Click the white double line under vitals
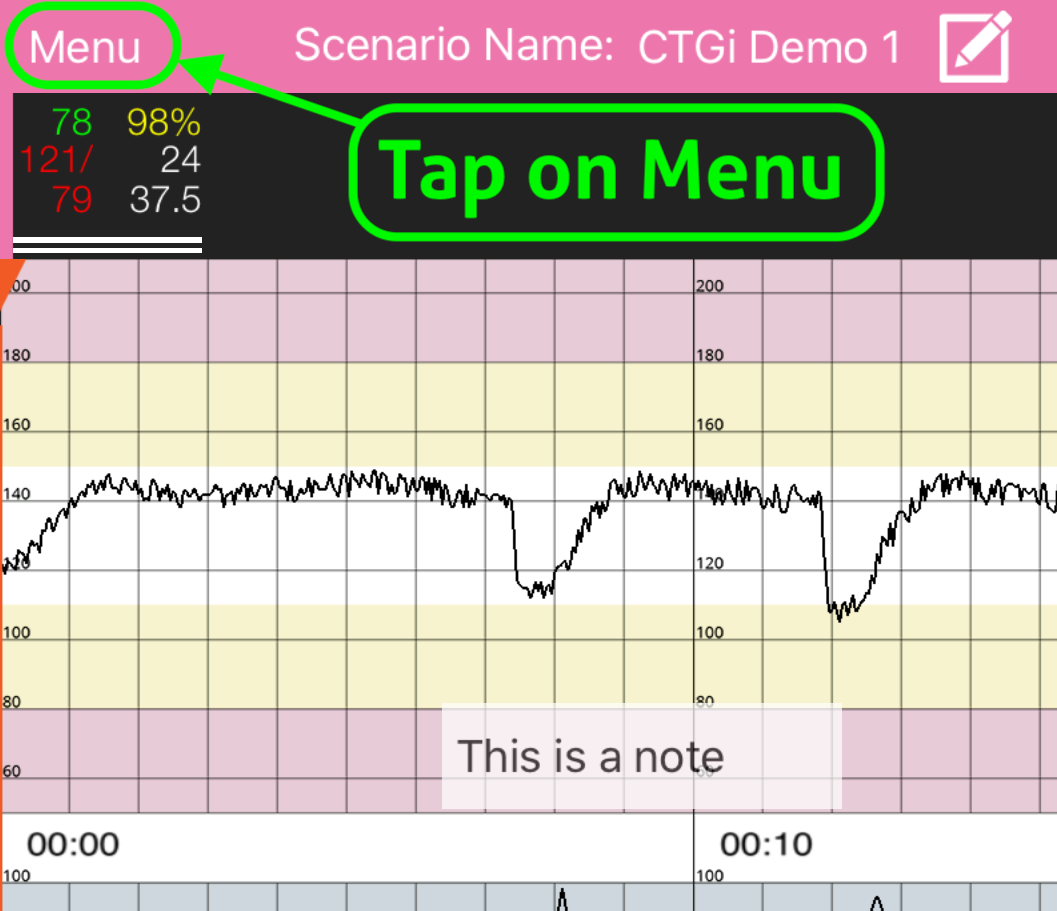 [107, 244]
